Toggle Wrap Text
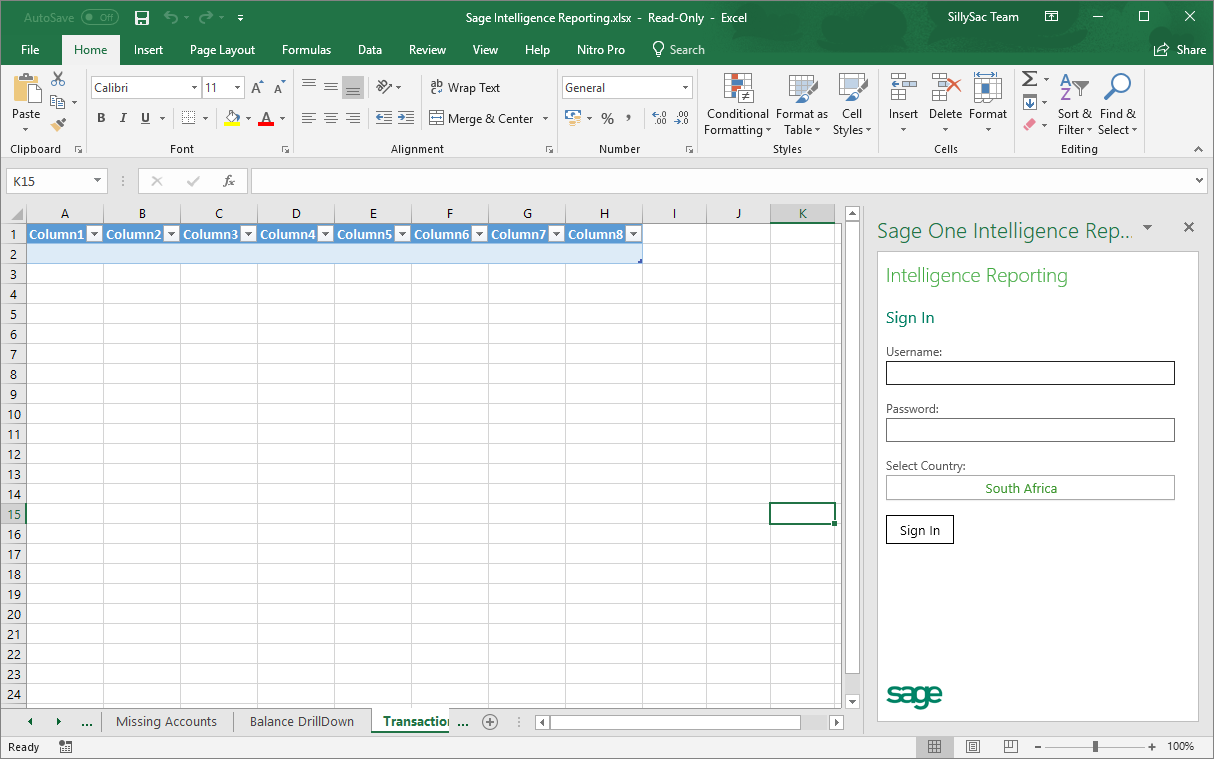Viewport: 1214px width, 759px height. point(465,88)
